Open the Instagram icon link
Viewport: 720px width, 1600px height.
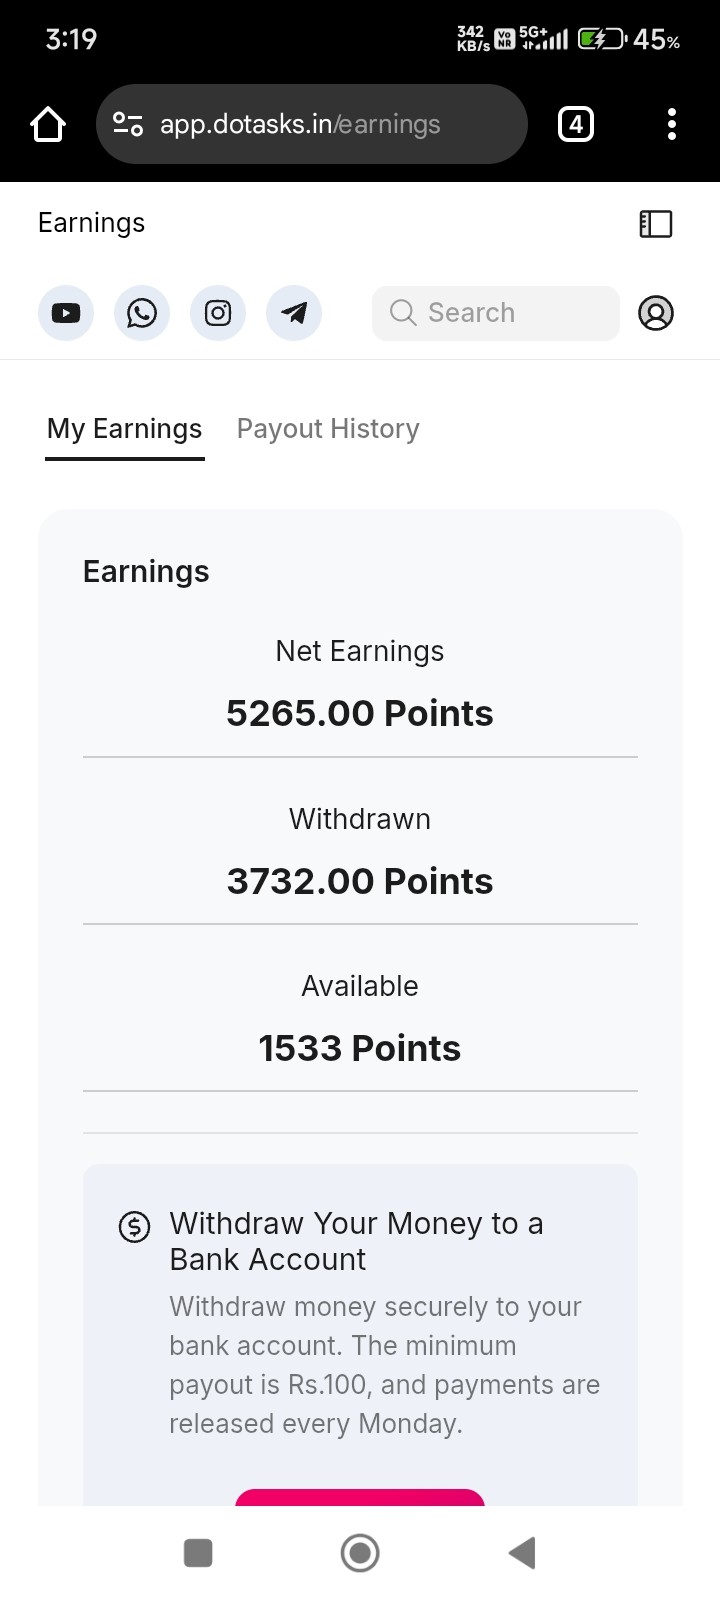point(218,313)
